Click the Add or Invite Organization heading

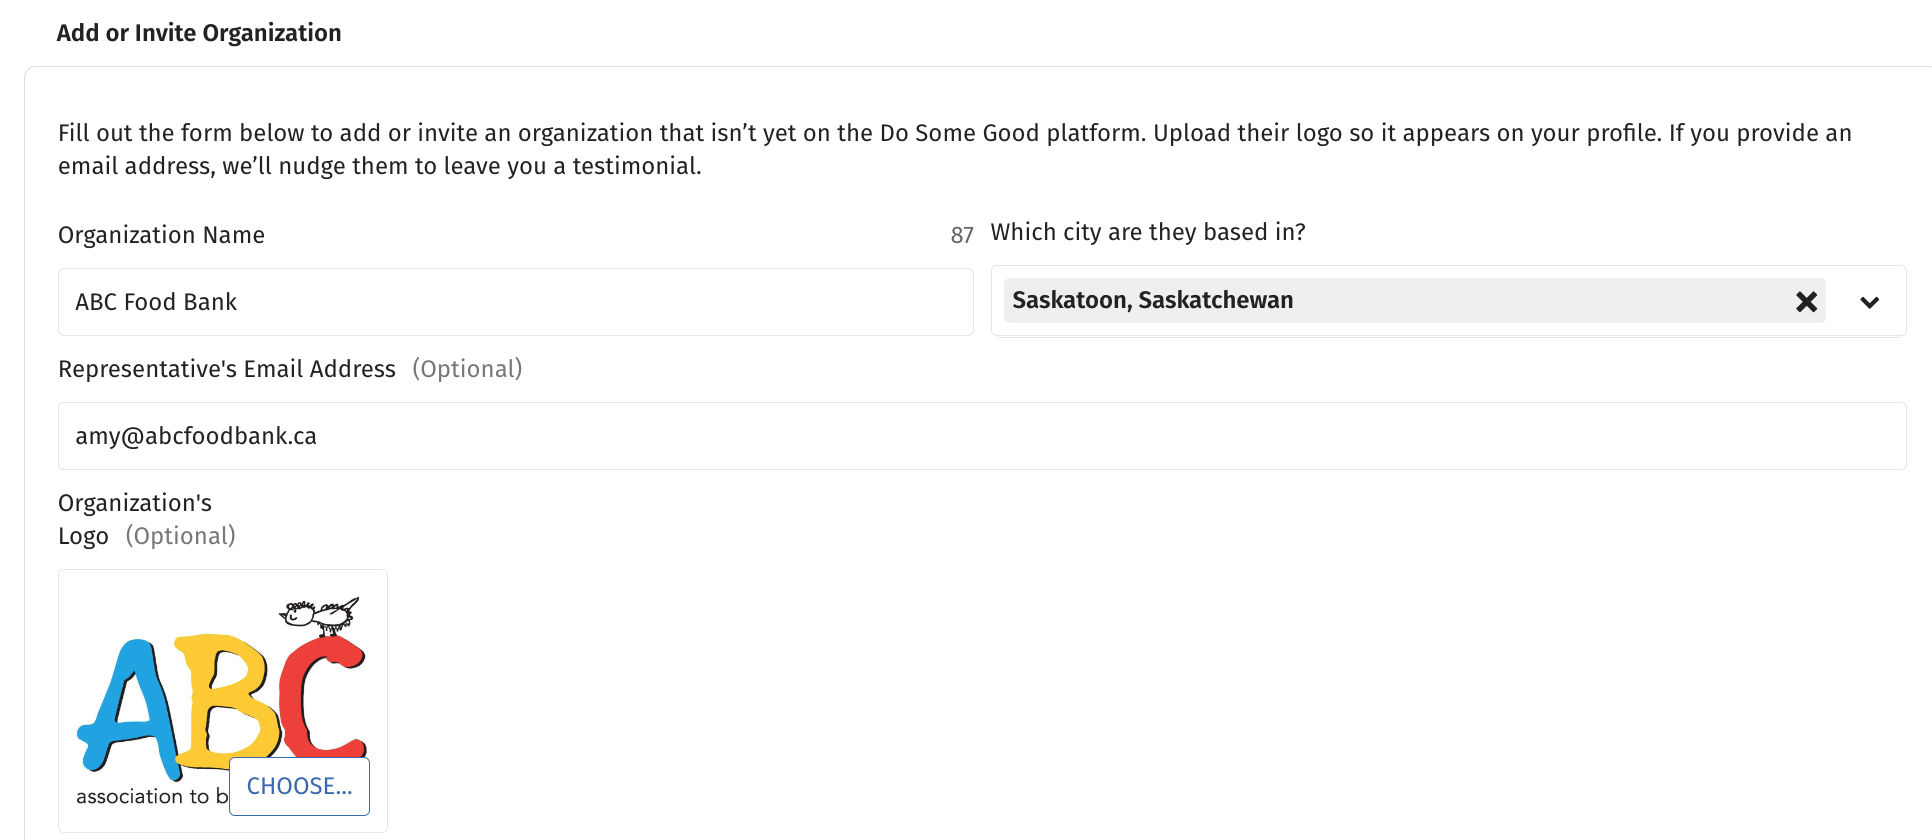199,33
